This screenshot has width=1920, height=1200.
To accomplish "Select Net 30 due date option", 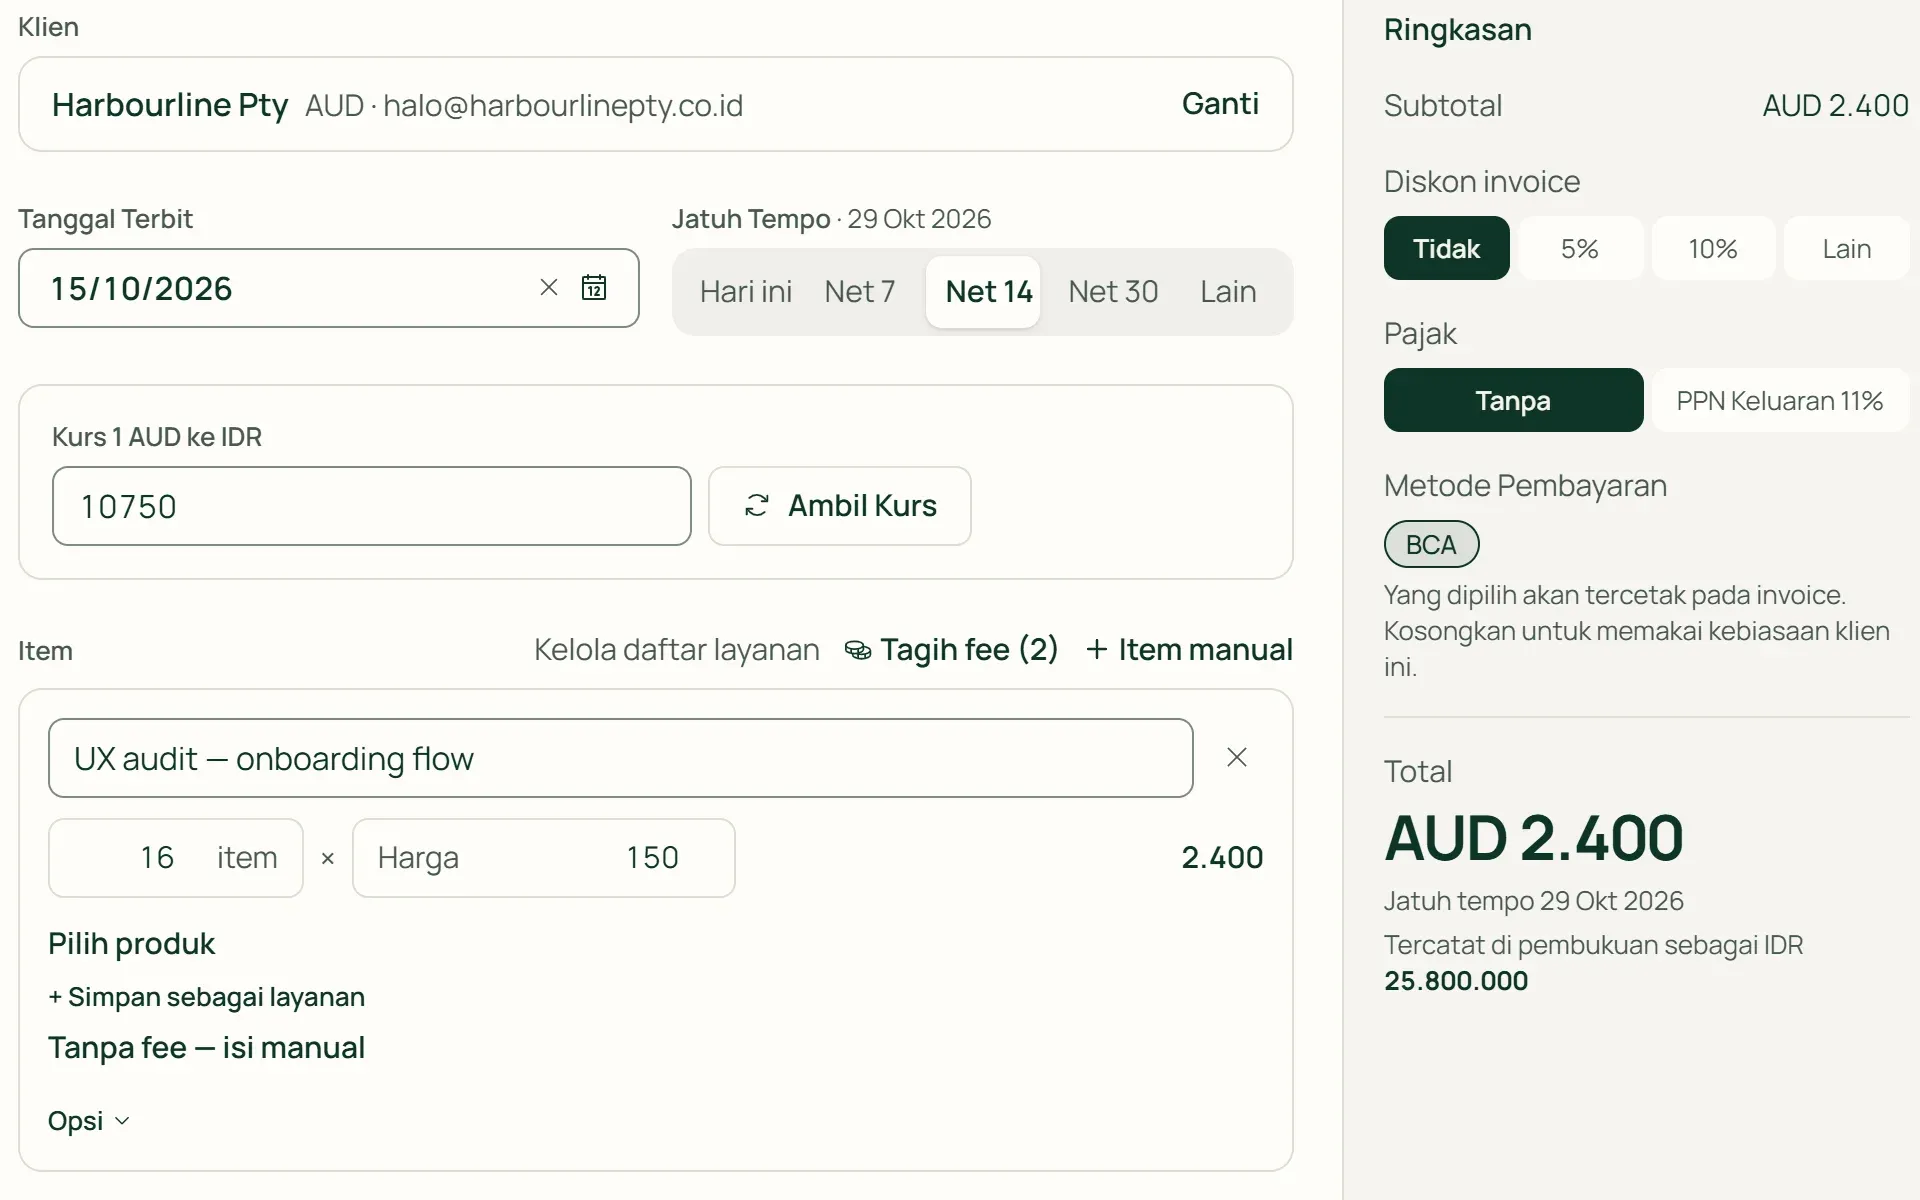I will [x=1113, y=292].
